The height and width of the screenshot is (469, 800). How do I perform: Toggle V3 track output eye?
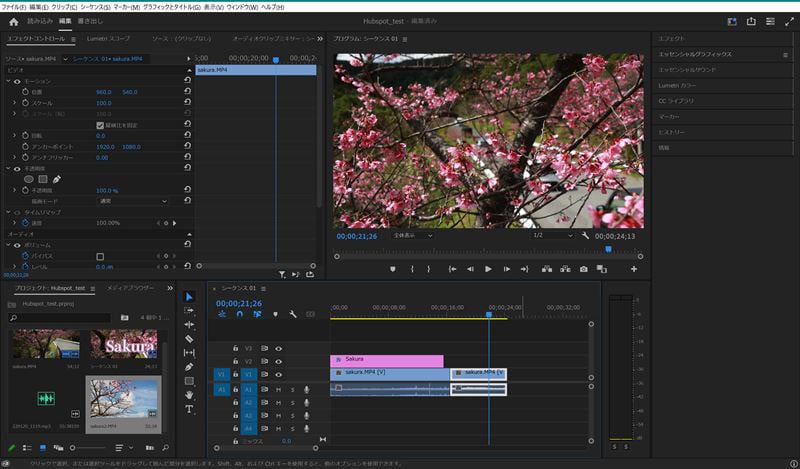coord(279,349)
